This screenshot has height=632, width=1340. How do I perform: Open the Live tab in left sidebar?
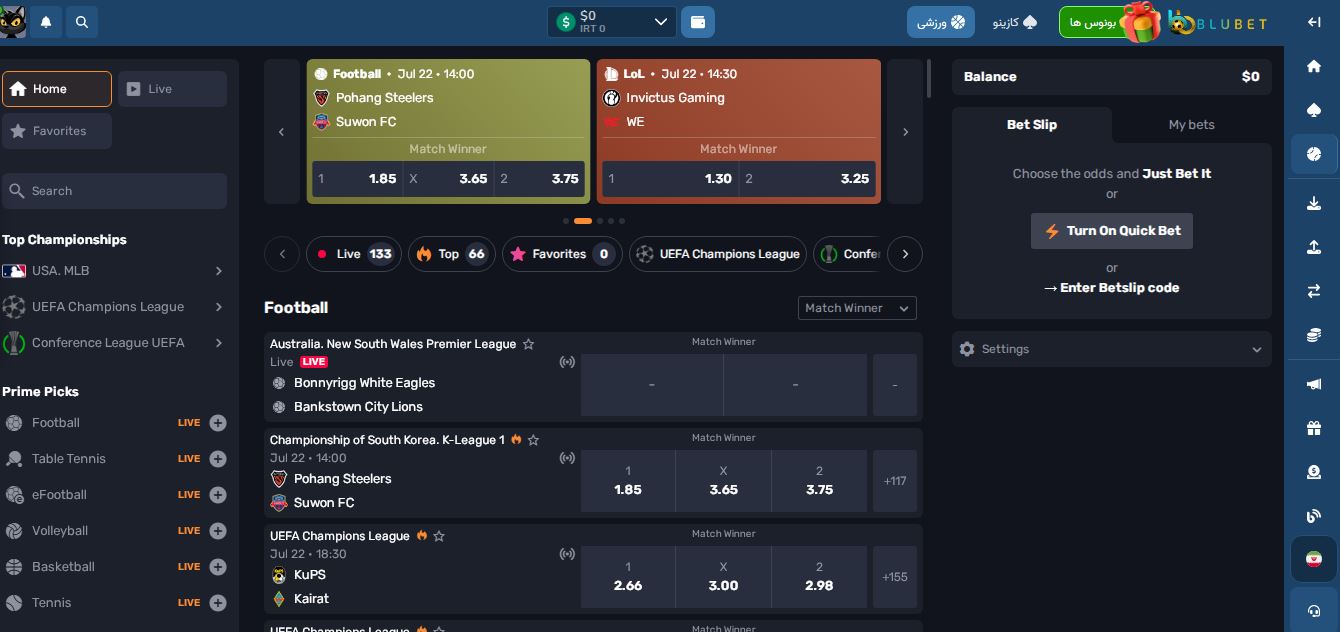pyautogui.click(x=172, y=89)
